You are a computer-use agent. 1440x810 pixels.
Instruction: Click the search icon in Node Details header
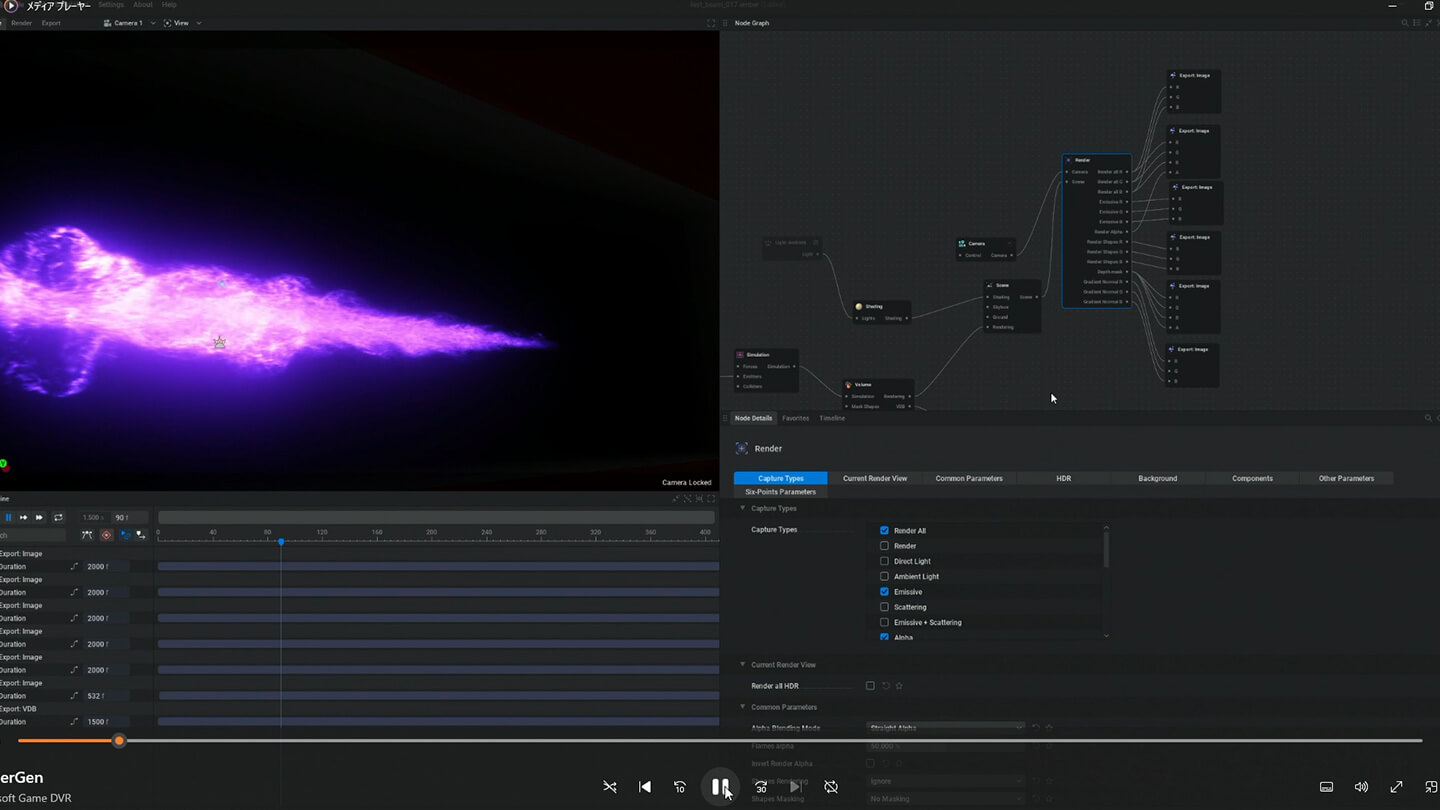(x=1428, y=418)
